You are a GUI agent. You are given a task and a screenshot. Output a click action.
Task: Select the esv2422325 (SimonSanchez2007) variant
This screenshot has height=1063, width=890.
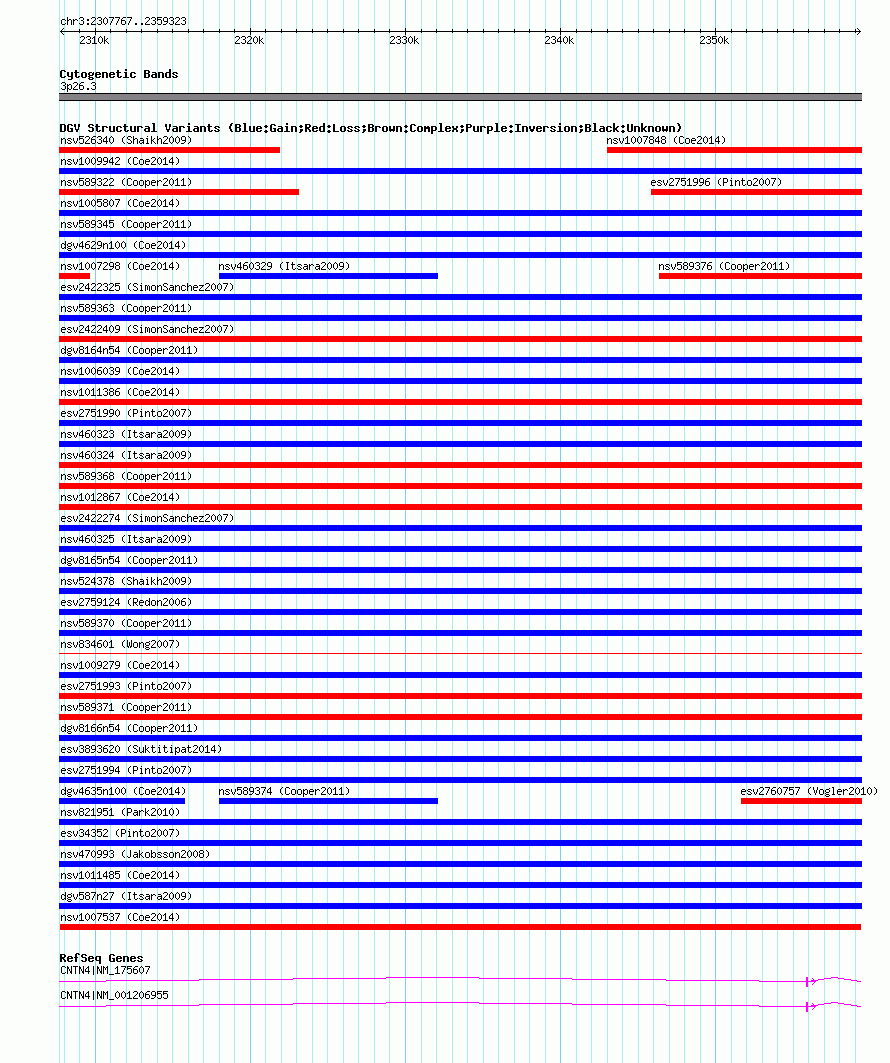click(x=147, y=287)
